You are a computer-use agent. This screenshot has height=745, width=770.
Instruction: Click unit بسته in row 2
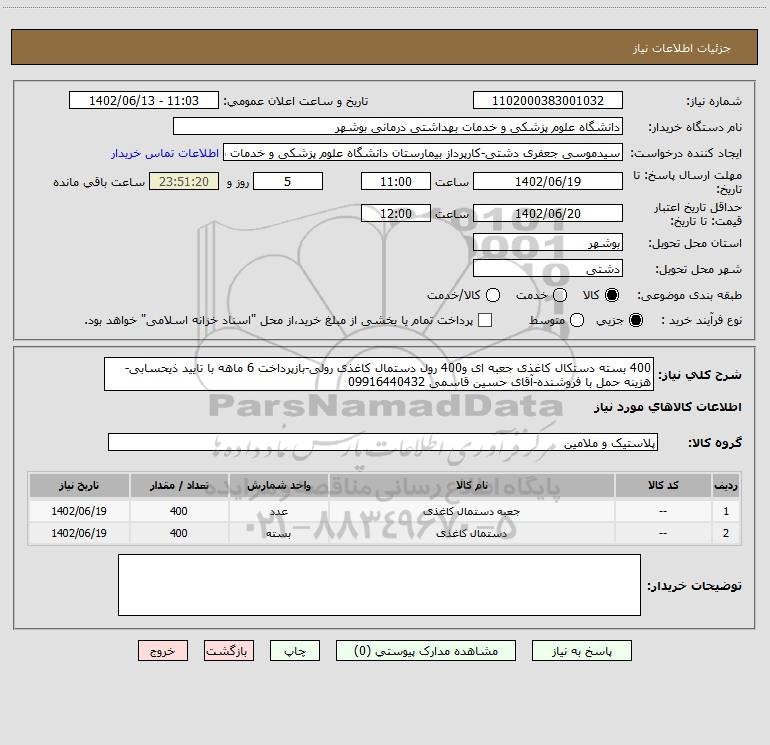(278, 533)
